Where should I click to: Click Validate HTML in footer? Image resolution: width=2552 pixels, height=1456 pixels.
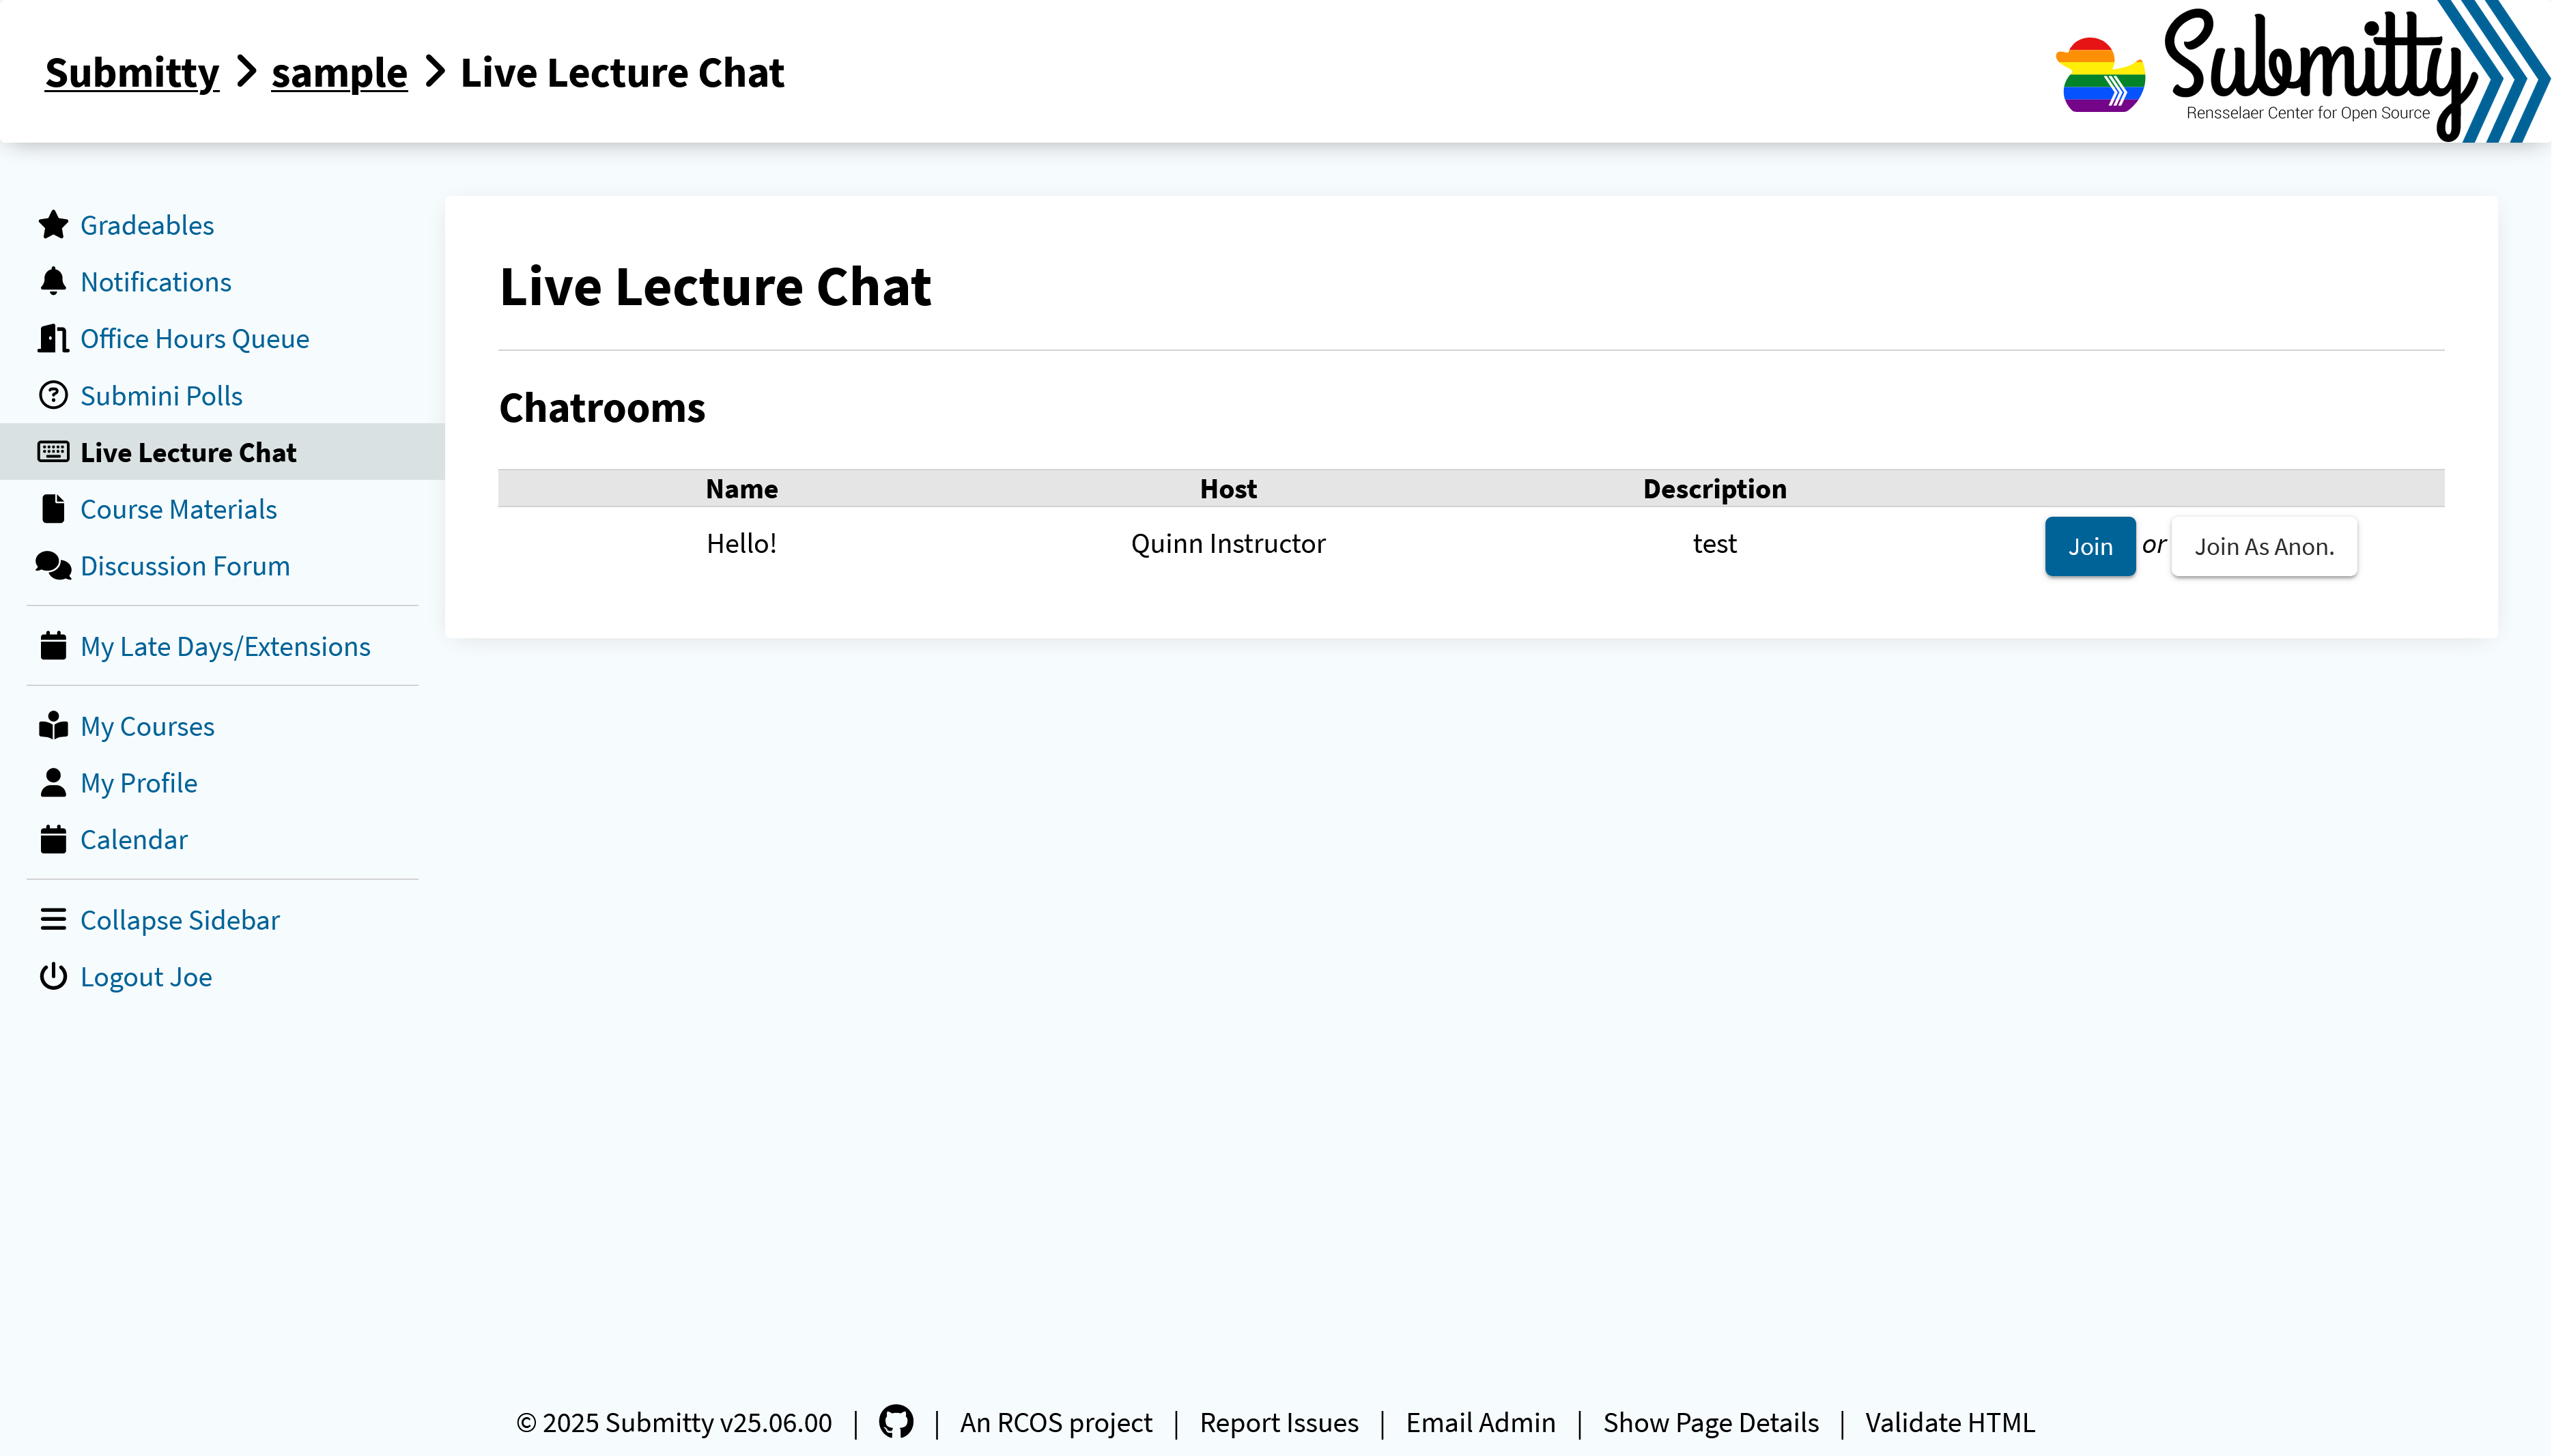point(1950,1422)
